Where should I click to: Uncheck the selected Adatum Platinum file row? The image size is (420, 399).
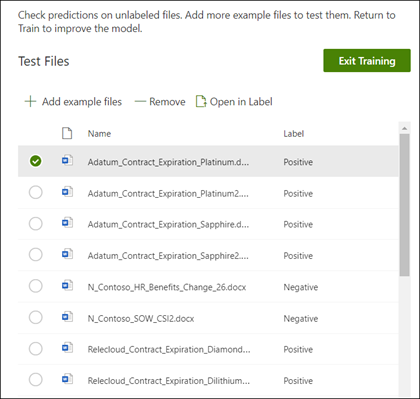click(35, 161)
